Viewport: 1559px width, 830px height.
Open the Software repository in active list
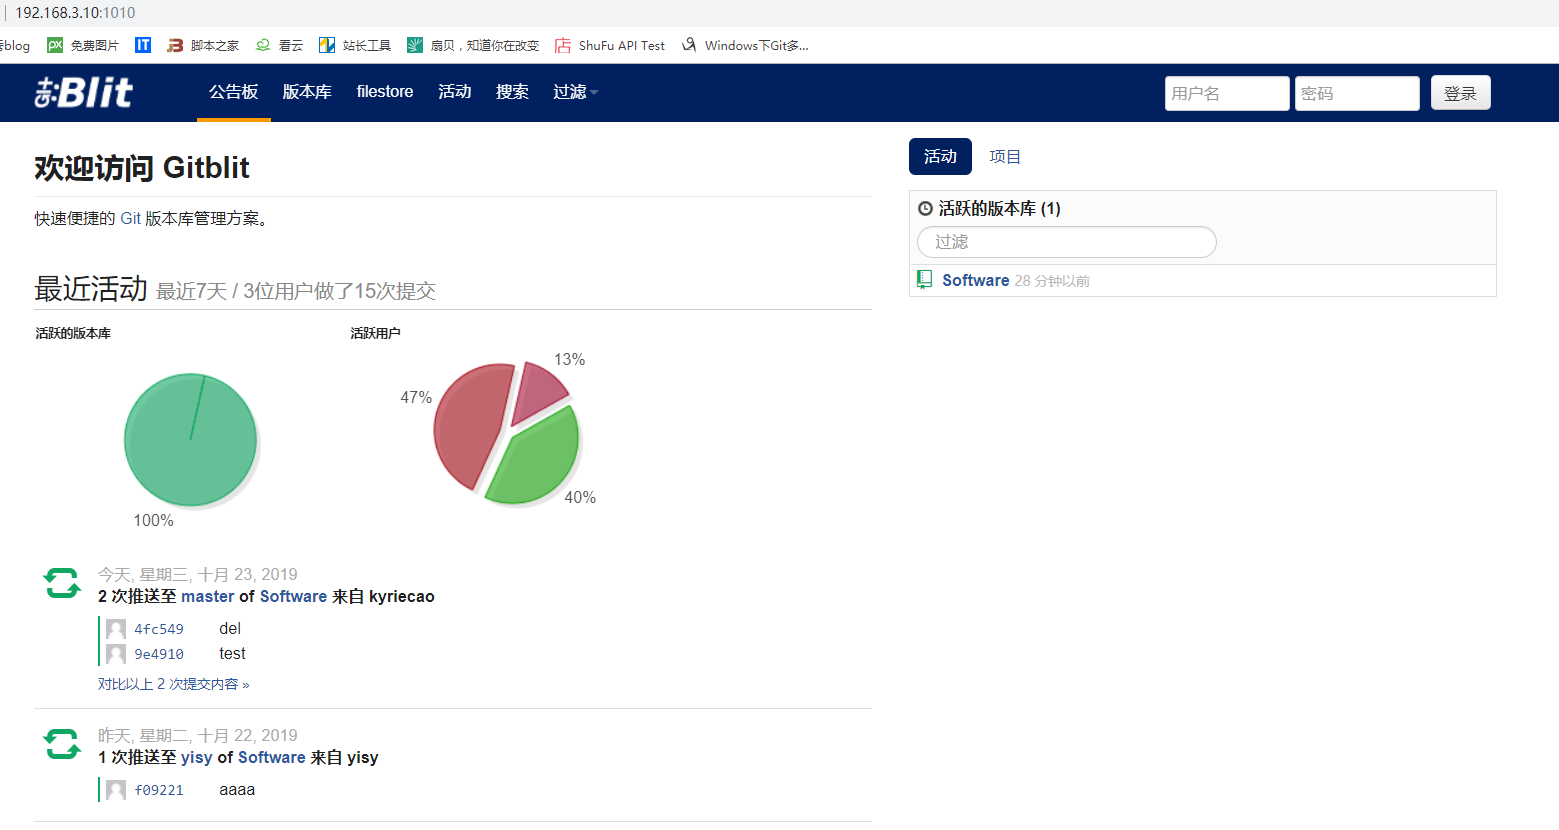tap(975, 281)
